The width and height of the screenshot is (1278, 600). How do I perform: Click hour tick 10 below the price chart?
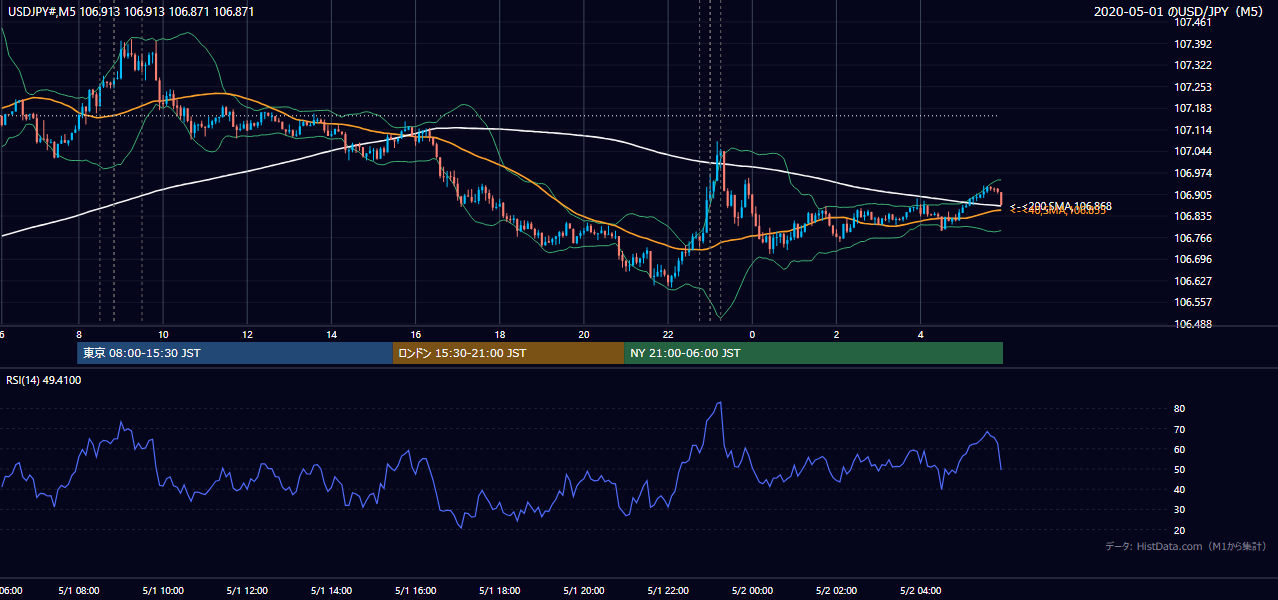tap(163, 335)
